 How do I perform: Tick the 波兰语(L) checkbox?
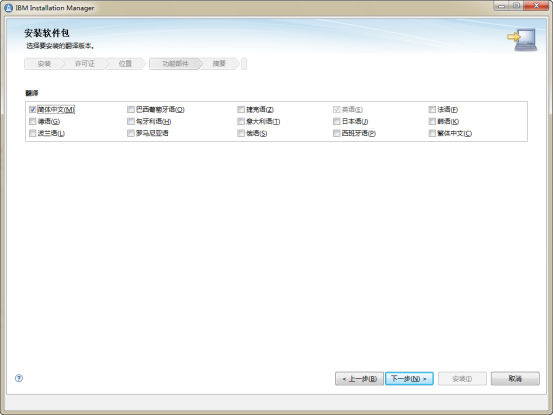click(32, 133)
